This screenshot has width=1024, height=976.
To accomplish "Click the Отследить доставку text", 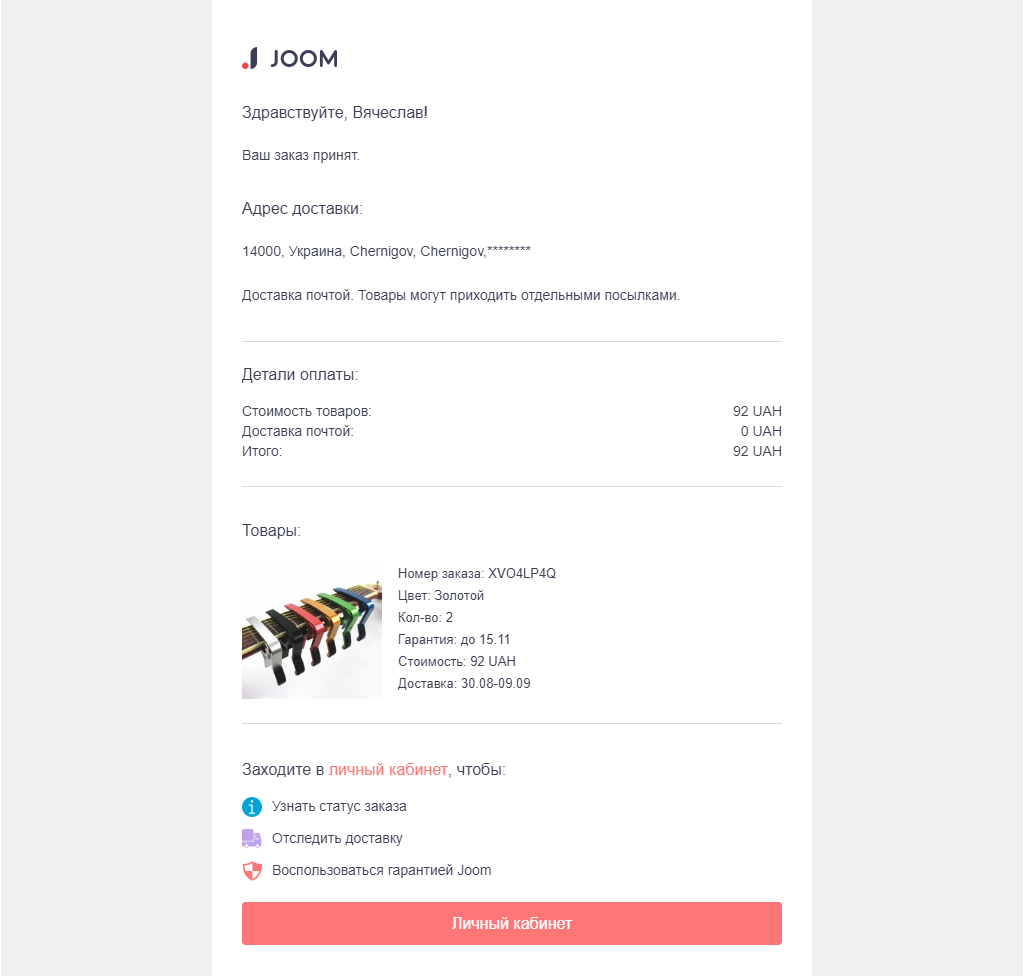I will [x=337, y=838].
